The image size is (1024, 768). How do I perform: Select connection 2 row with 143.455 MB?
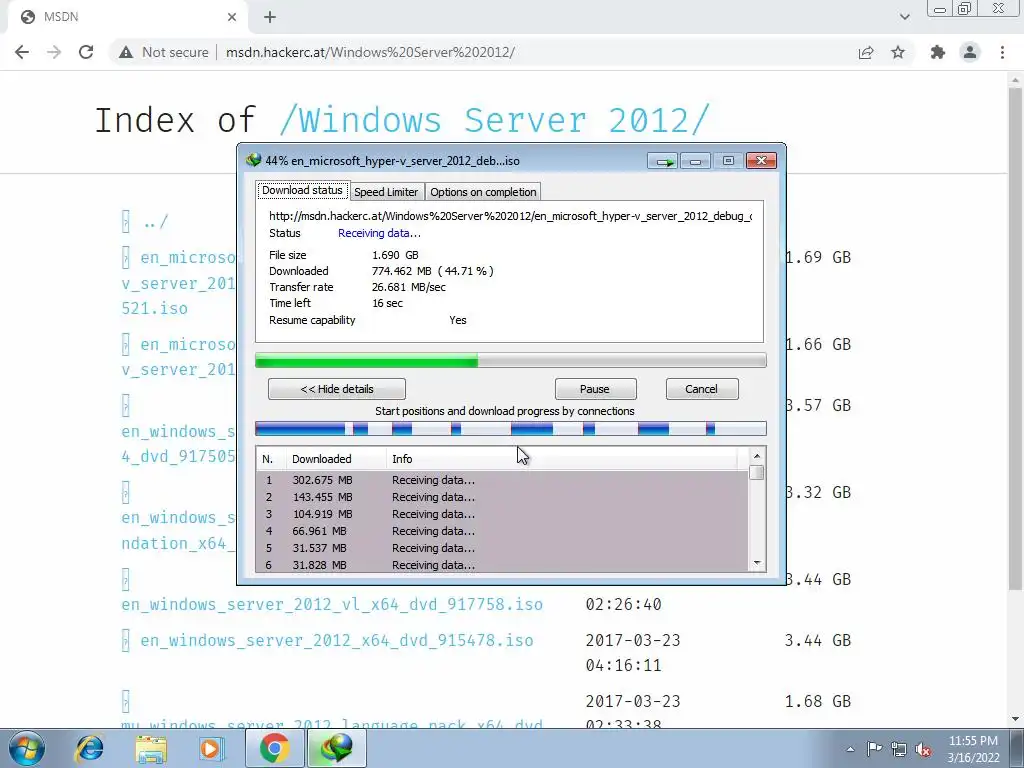click(502, 497)
